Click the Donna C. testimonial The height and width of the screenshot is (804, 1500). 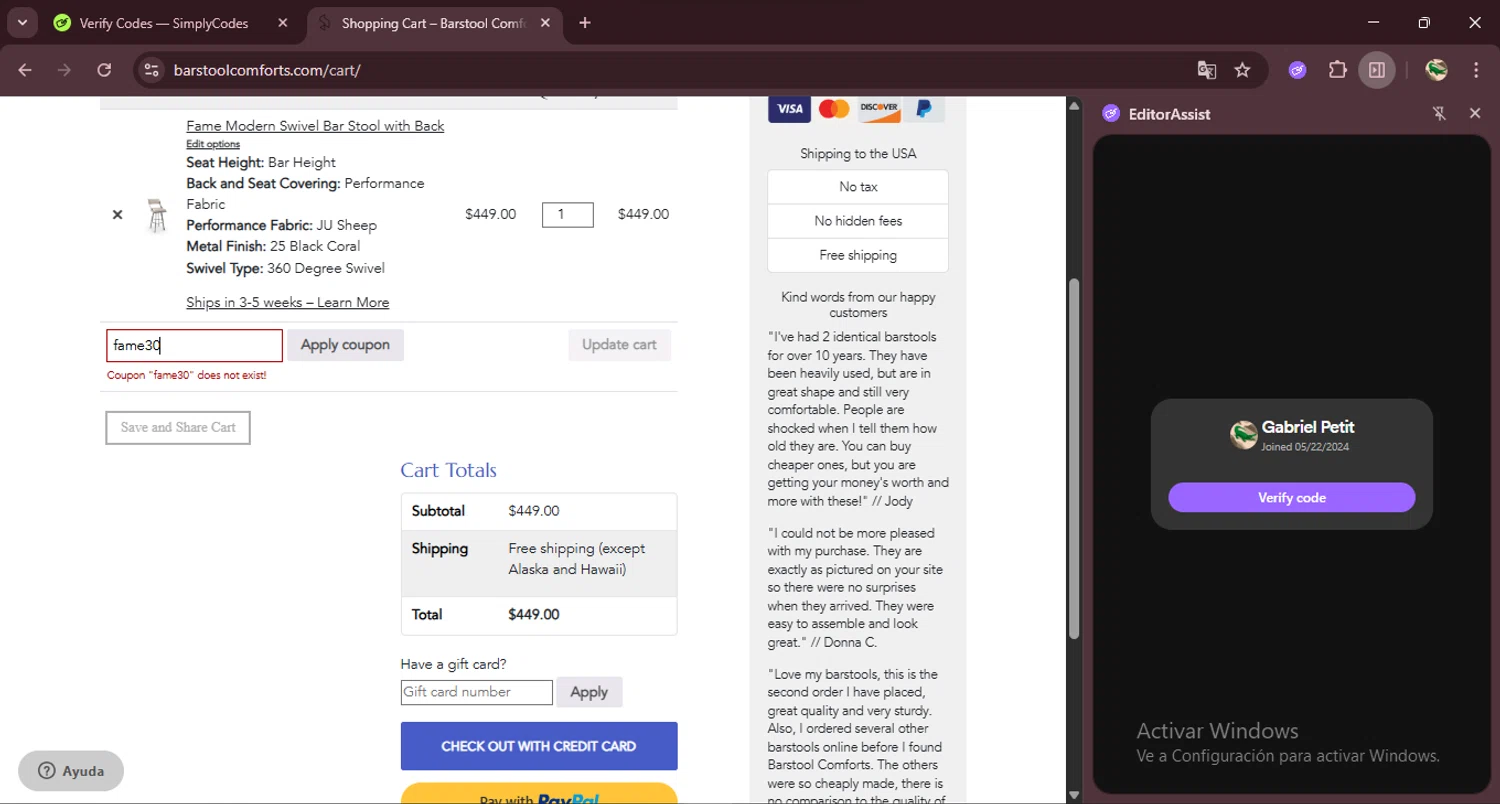click(x=855, y=588)
